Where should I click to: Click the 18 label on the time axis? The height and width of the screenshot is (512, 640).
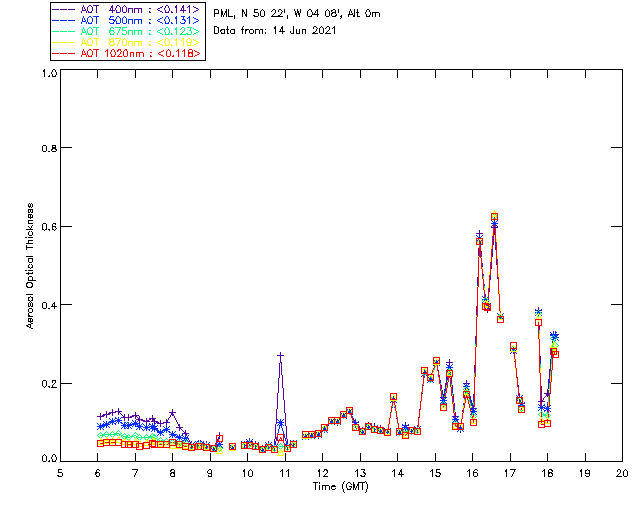[547, 473]
